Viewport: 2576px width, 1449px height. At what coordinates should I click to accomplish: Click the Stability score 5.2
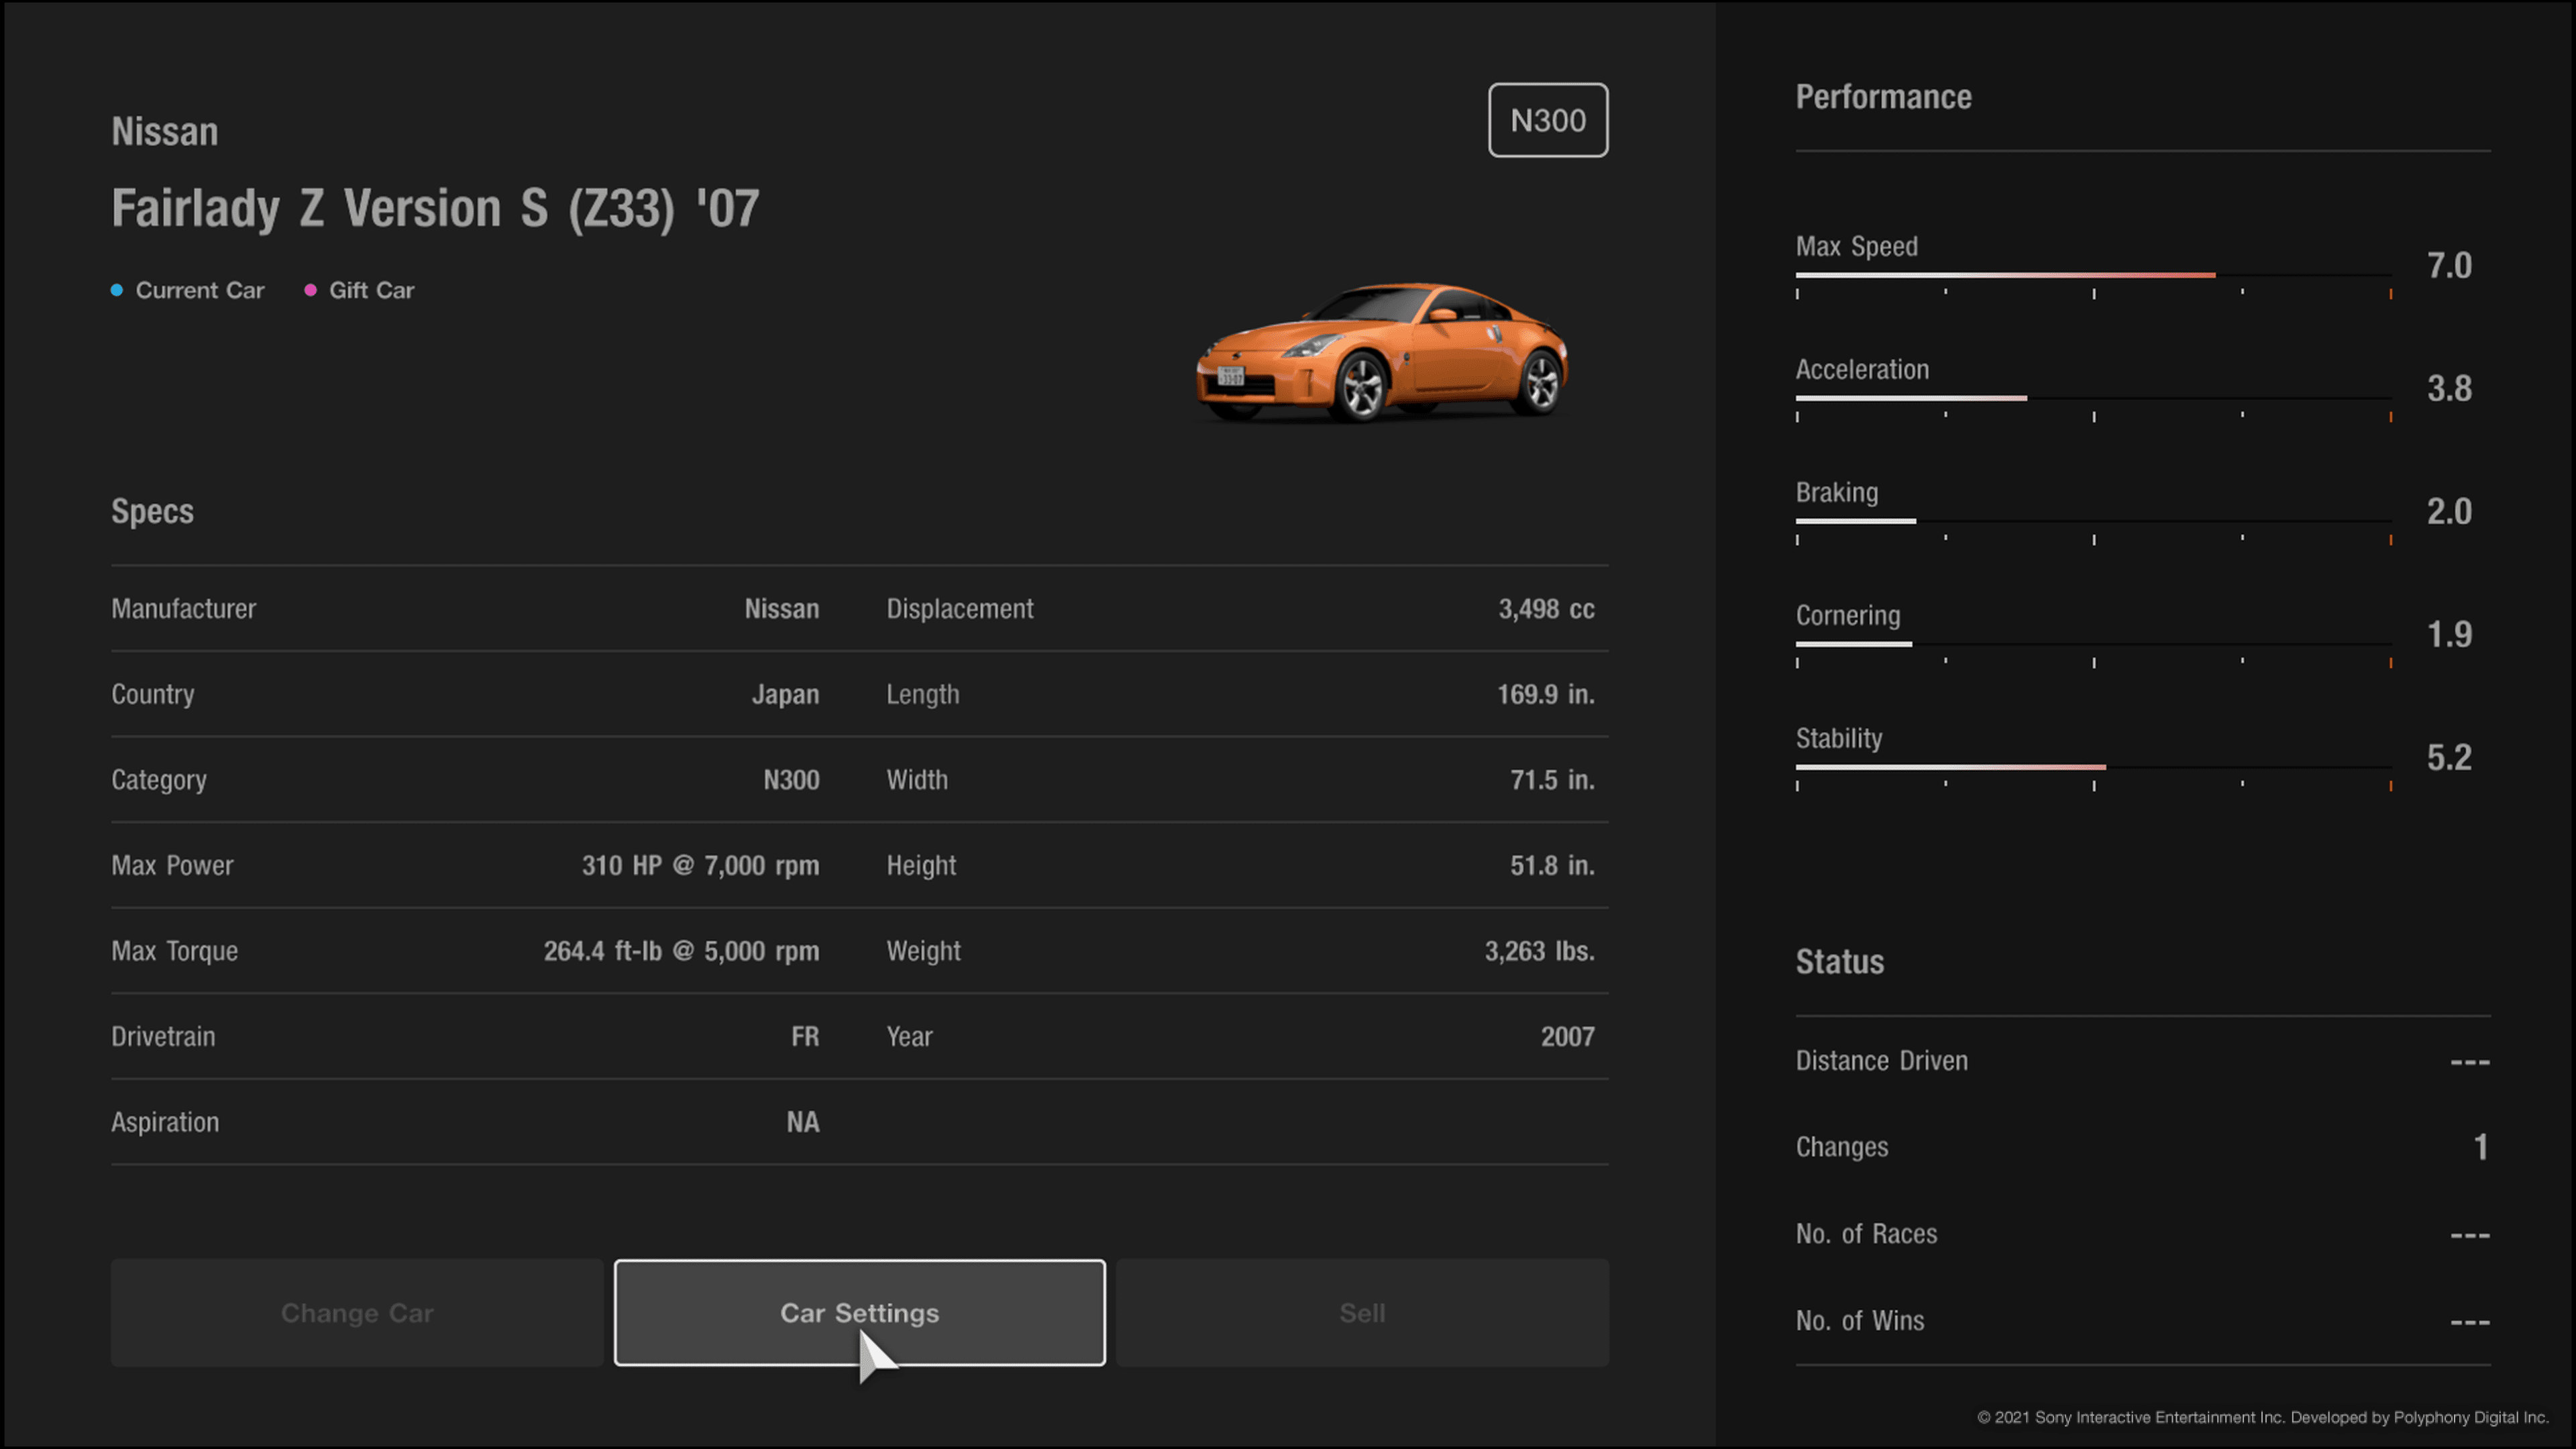coord(2449,758)
